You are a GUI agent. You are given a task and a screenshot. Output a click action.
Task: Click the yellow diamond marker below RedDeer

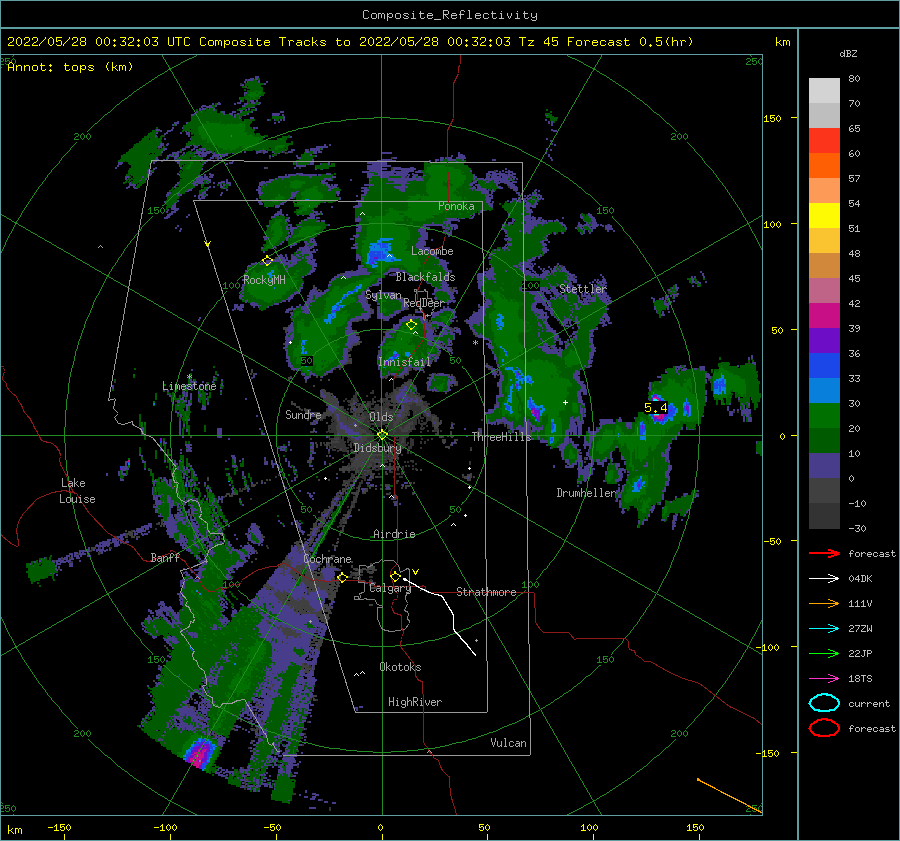411,325
